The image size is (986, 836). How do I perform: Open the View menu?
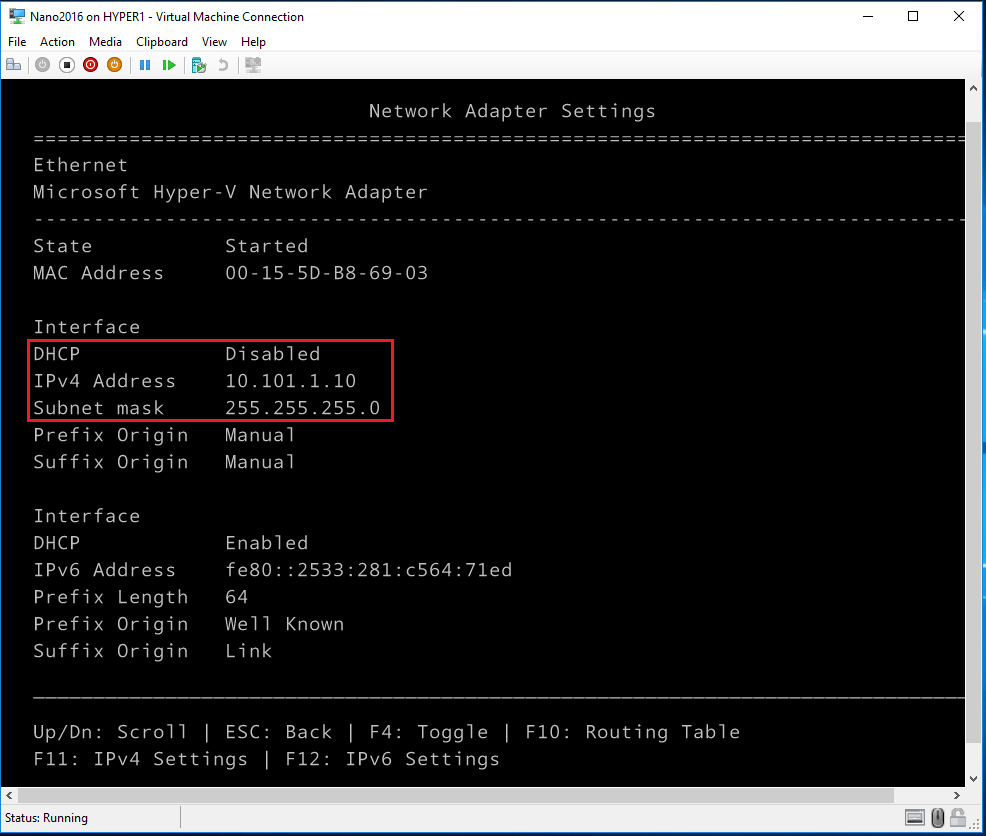(x=214, y=42)
